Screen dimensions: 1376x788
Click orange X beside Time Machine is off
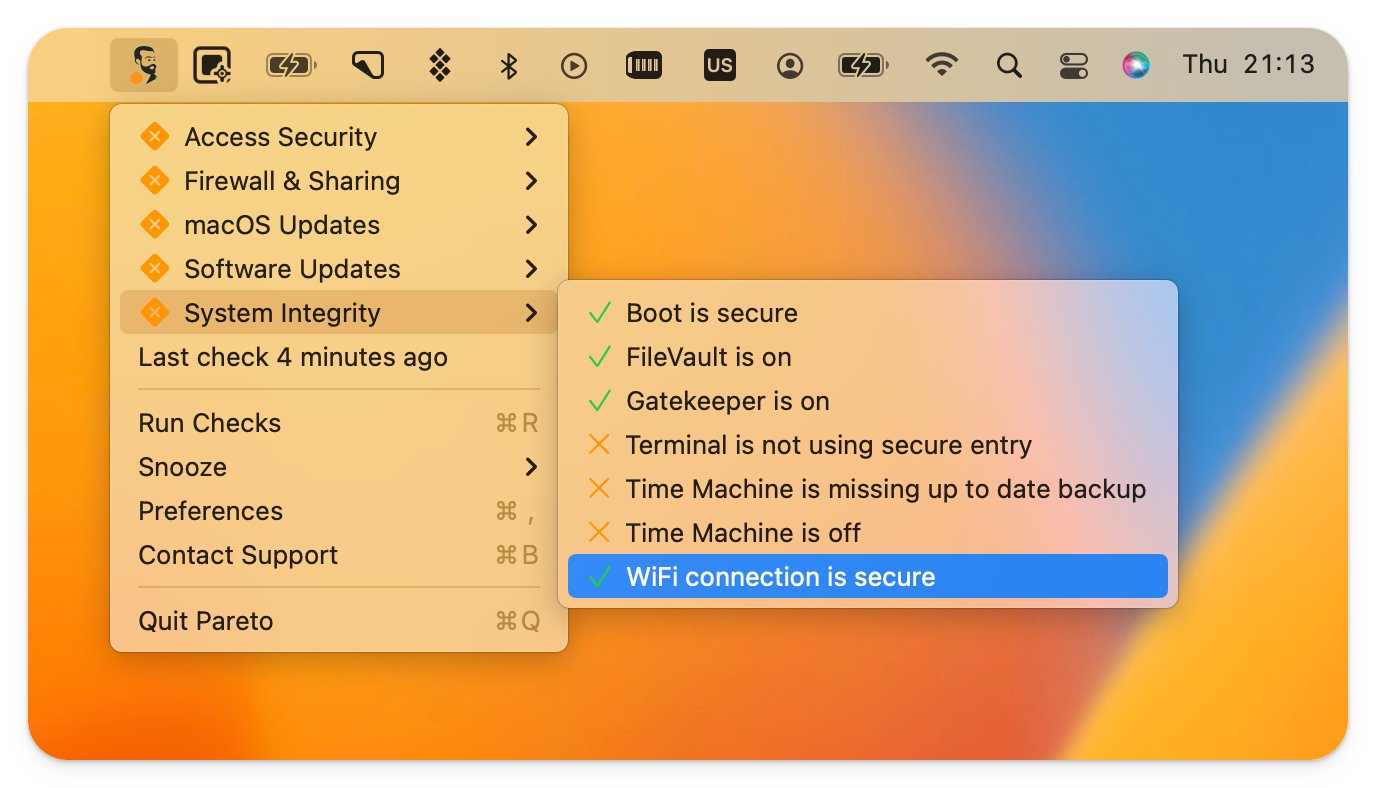pos(599,533)
